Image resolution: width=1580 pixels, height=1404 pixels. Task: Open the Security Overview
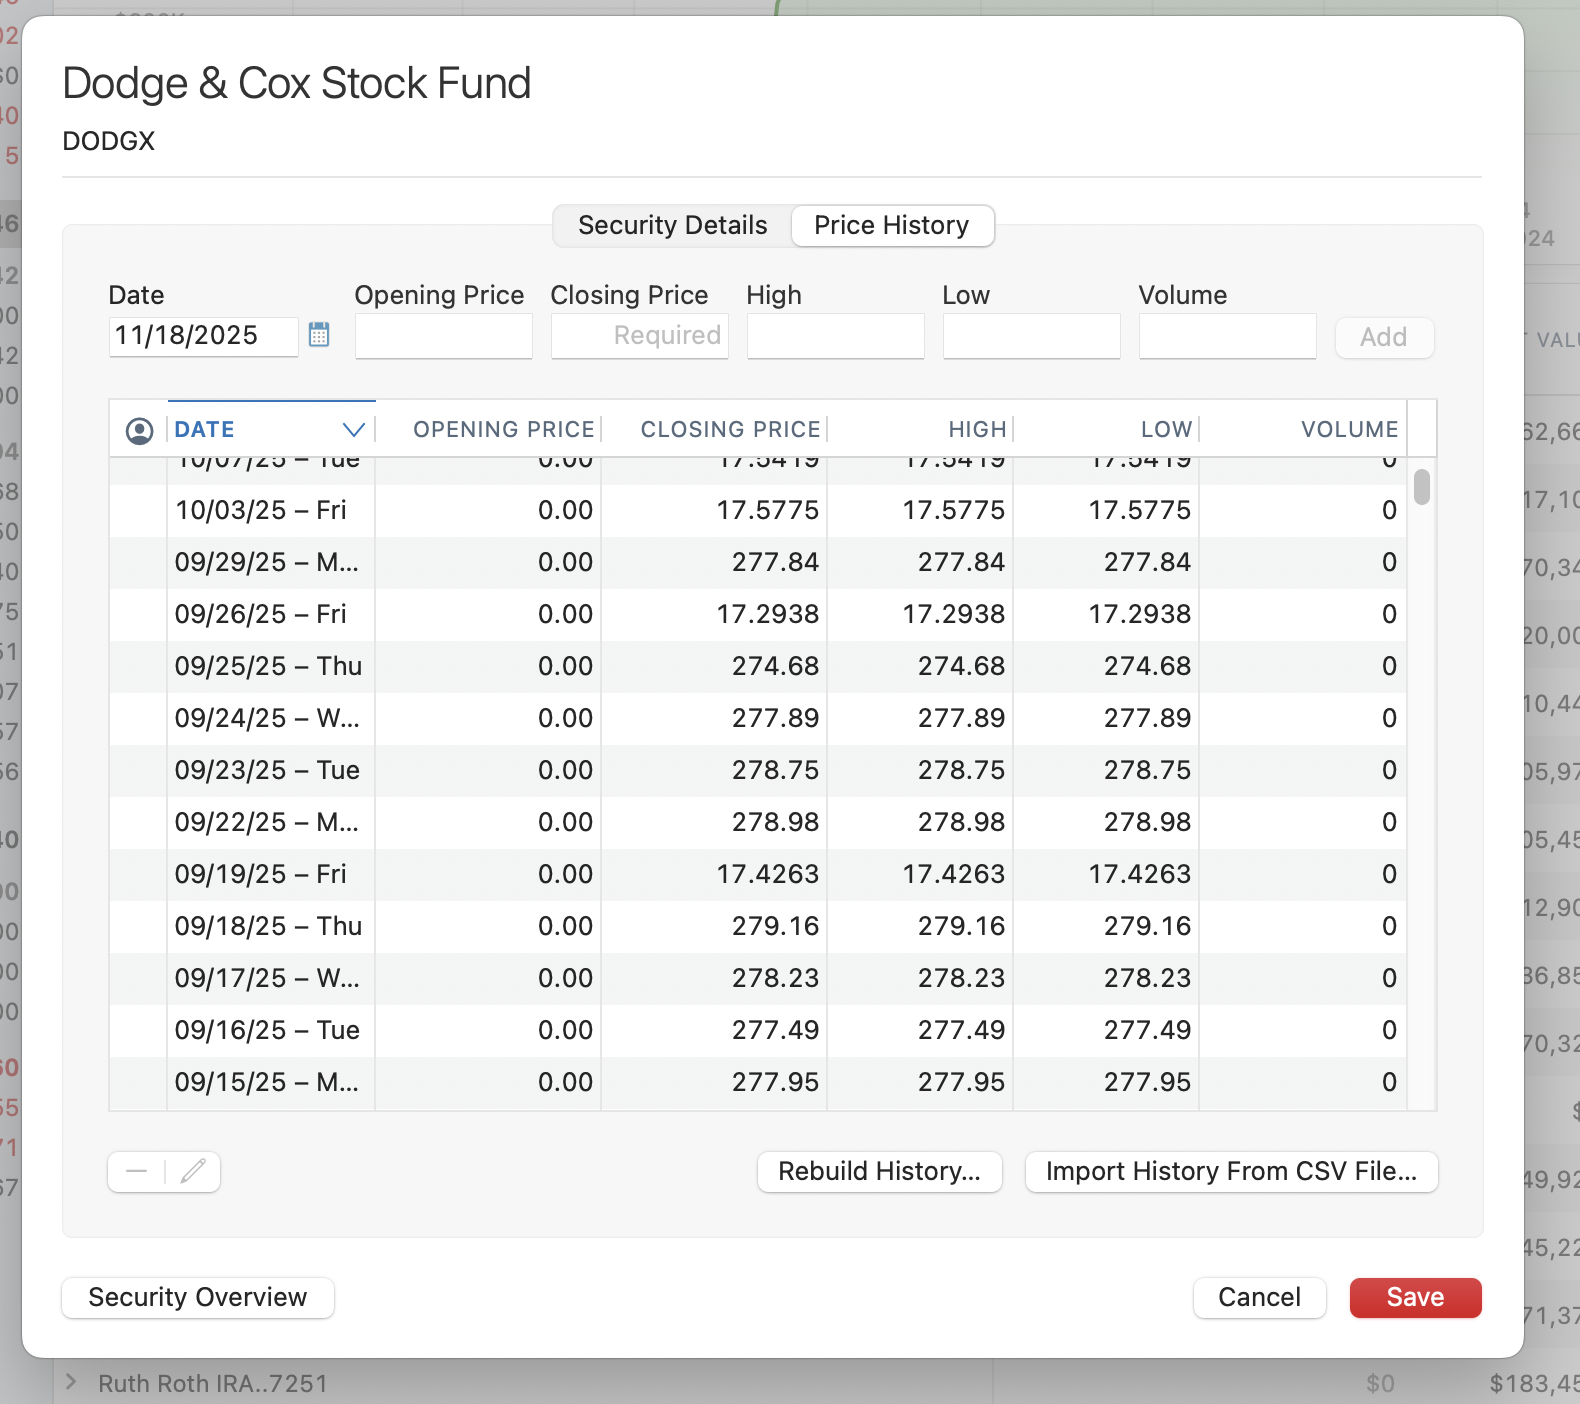tap(198, 1298)
